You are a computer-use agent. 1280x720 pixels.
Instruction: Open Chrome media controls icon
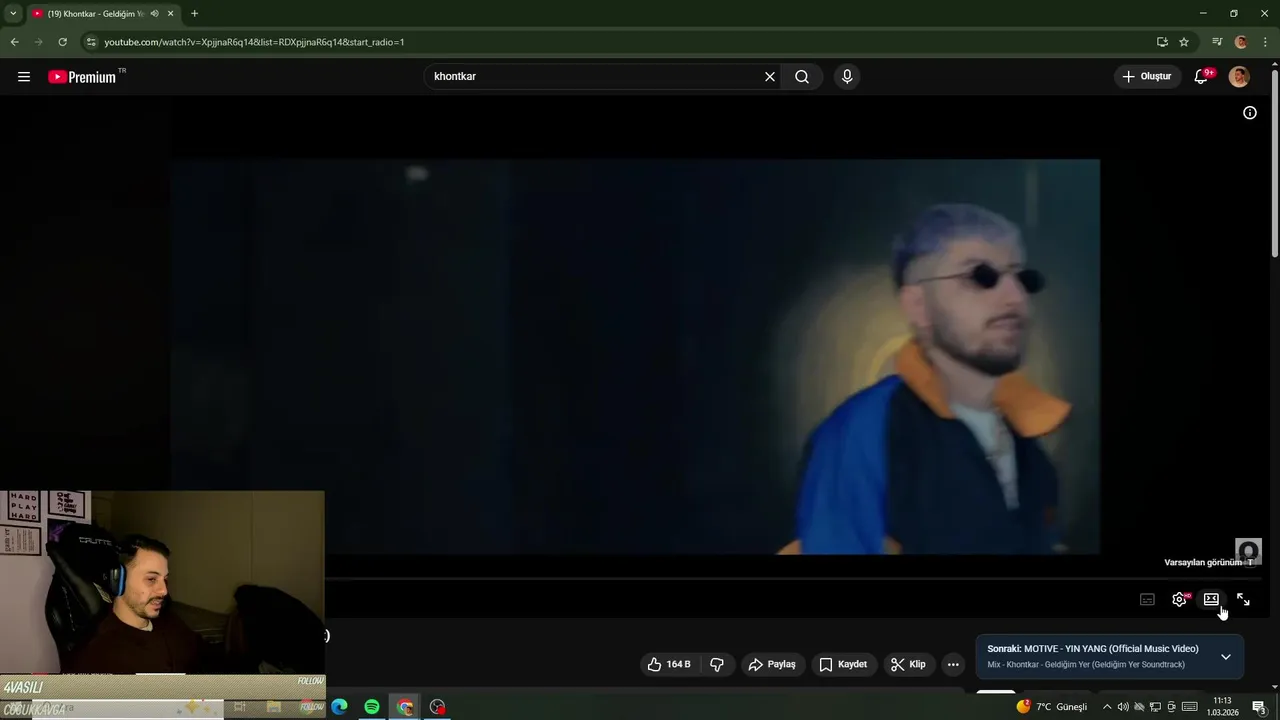point(1217,42)
